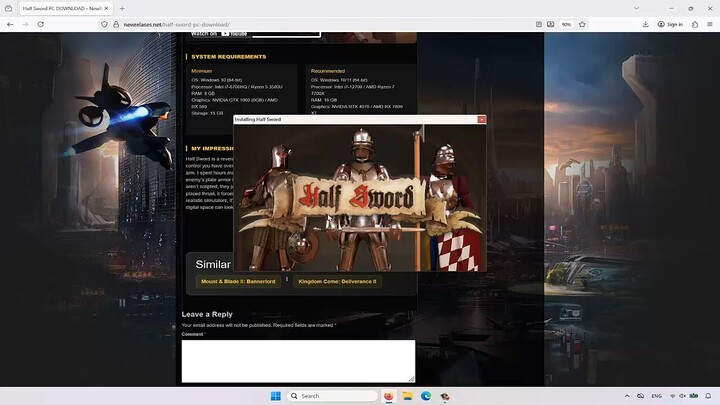Click the shield tracking protection icon
The image size is (720, 405).
click(x=104, y=24)
